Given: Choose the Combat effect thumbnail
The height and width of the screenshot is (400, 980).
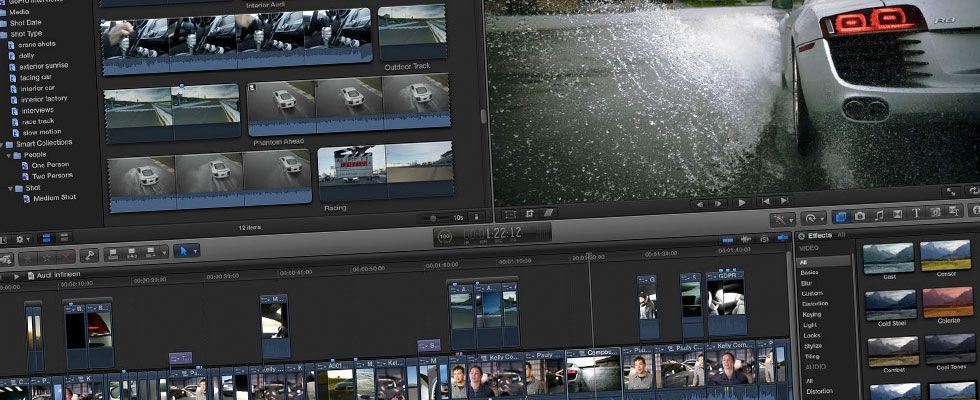Looking at the screenshot, I should [894, 352].
